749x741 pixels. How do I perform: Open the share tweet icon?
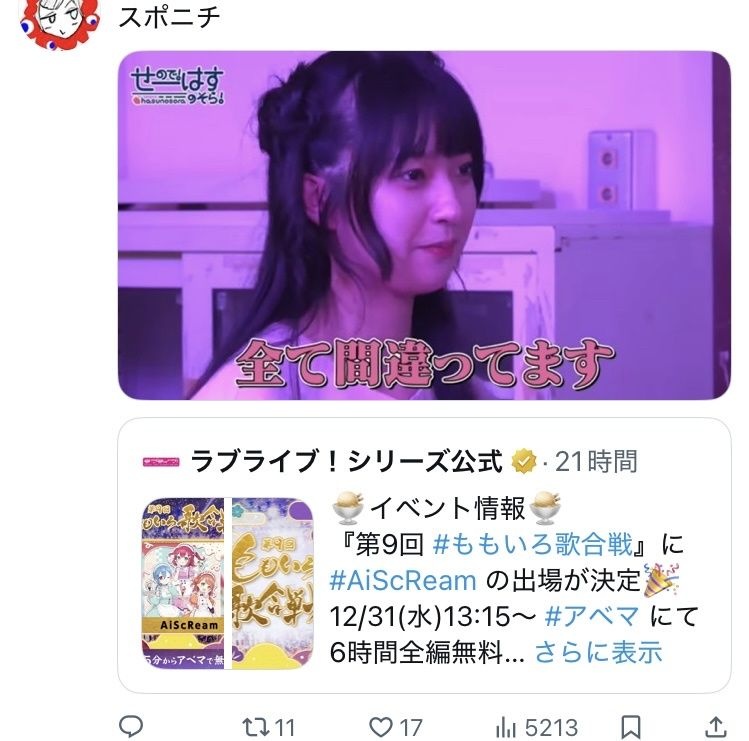click(x=716, y=727)
